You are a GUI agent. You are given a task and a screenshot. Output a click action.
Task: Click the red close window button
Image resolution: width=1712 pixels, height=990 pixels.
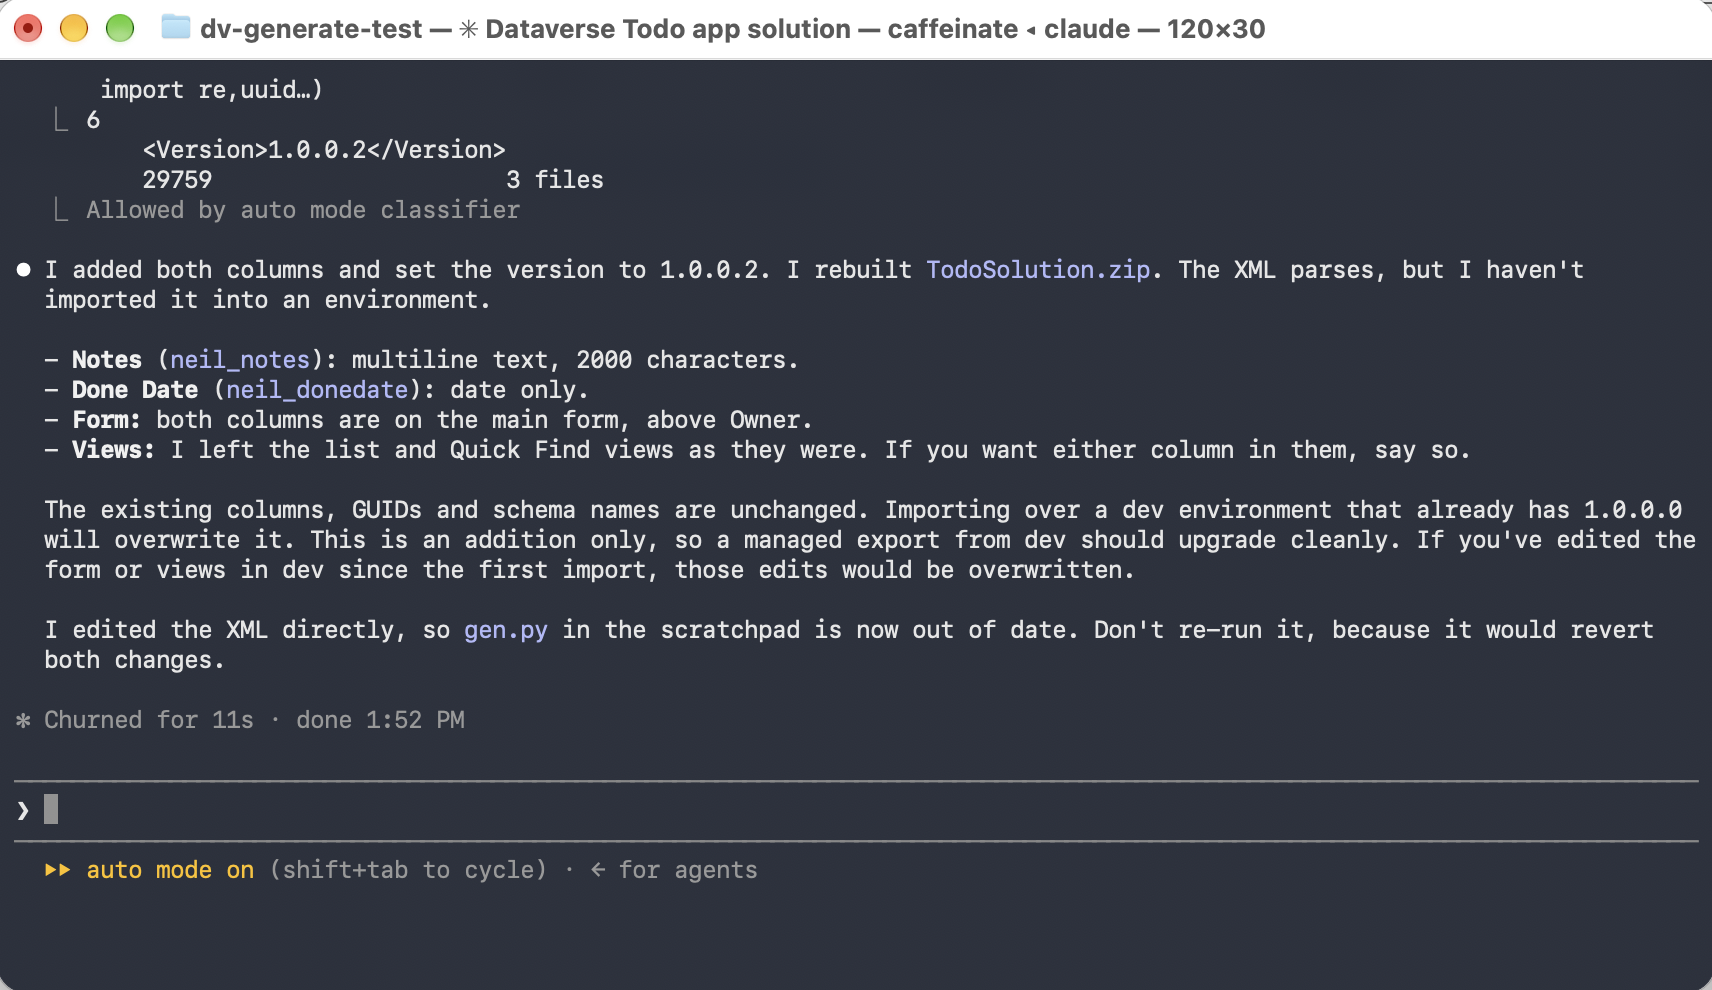[x=28, y=28]
